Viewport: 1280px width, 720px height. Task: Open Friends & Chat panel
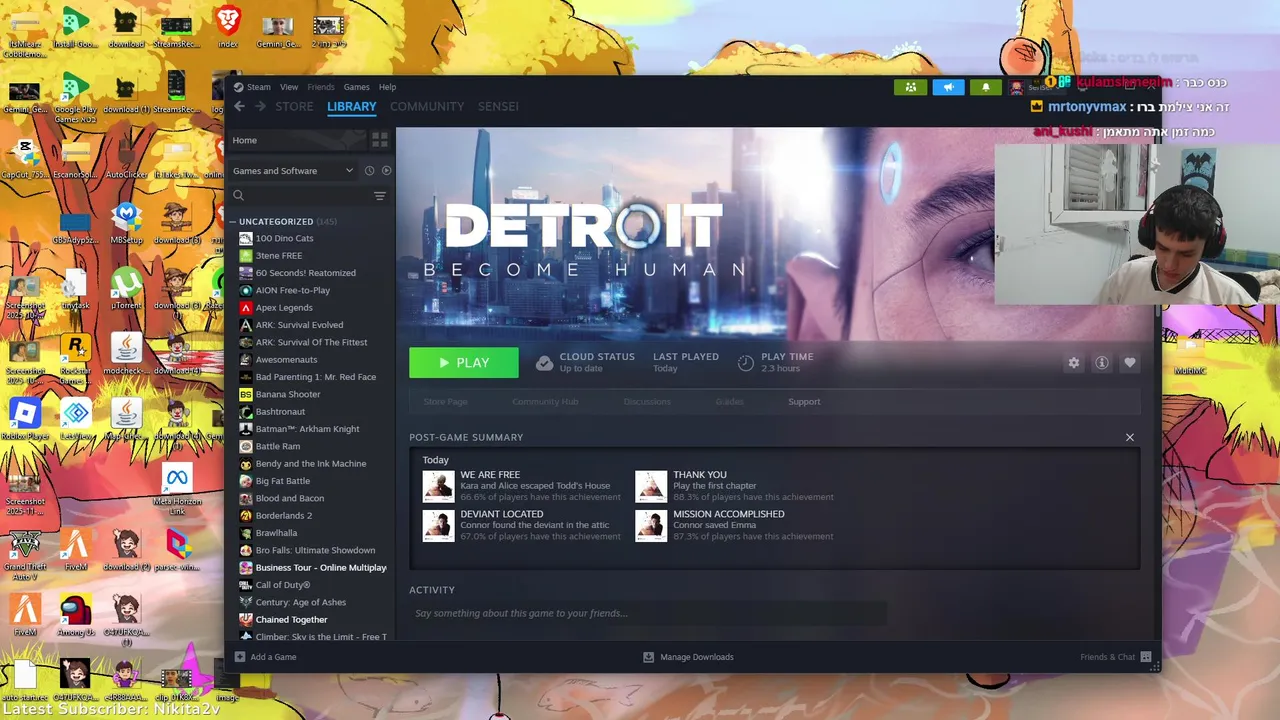click(x=1115, y=657)
